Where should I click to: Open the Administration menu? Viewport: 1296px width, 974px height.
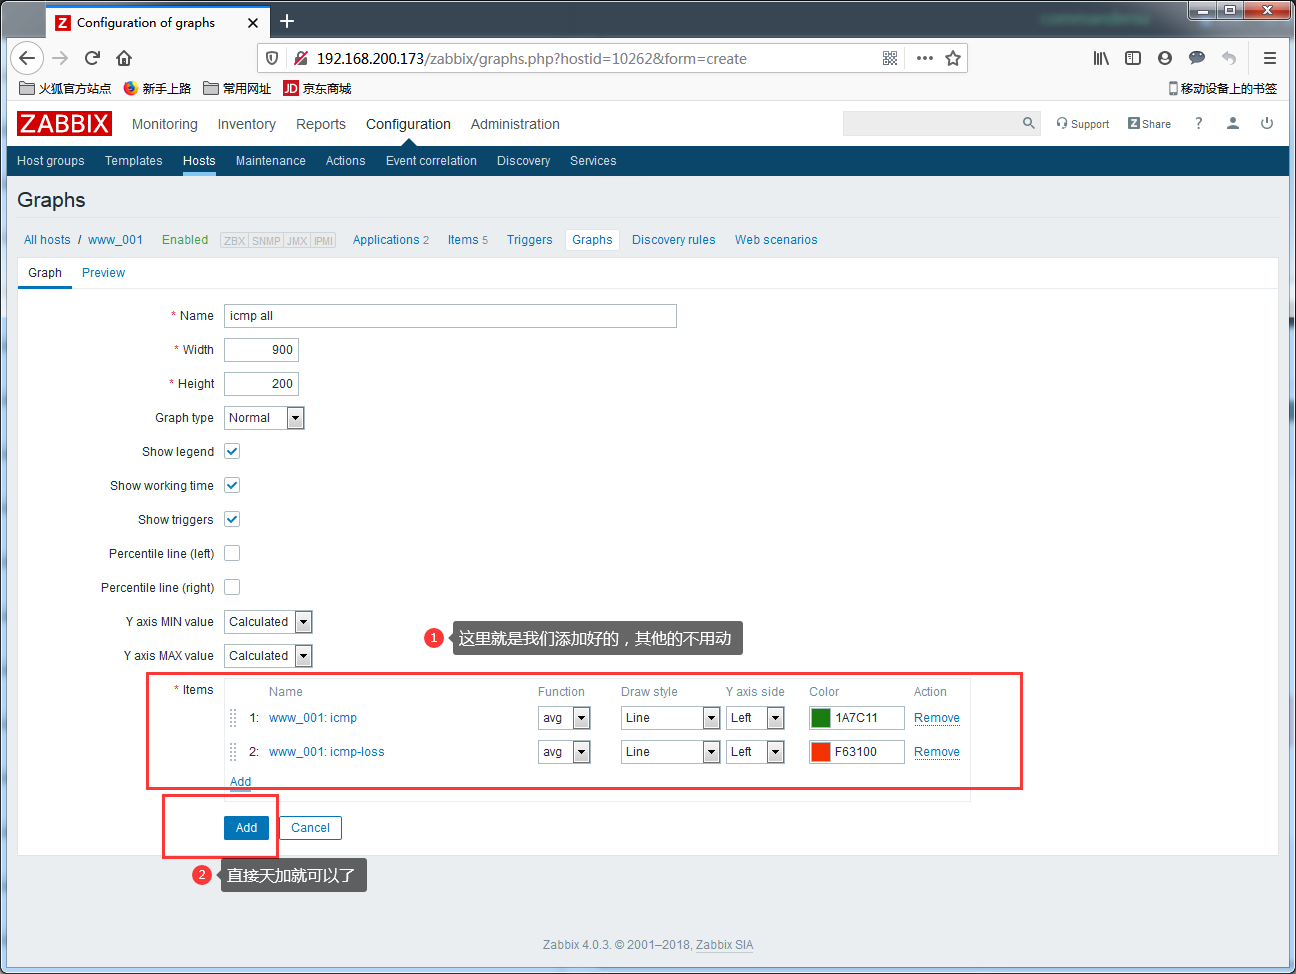(515, 124)
